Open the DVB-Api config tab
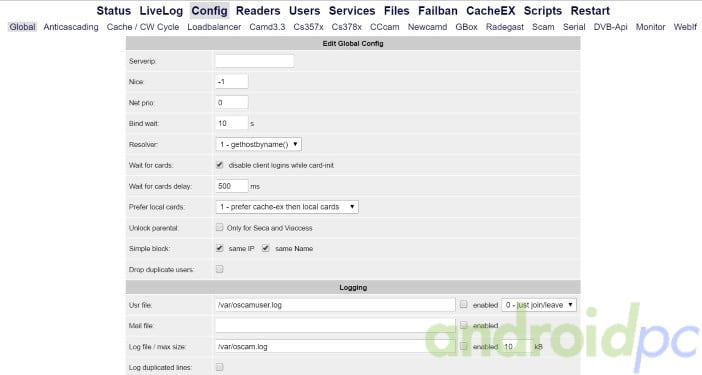This screenshot has width=702, height=375. 610,27
